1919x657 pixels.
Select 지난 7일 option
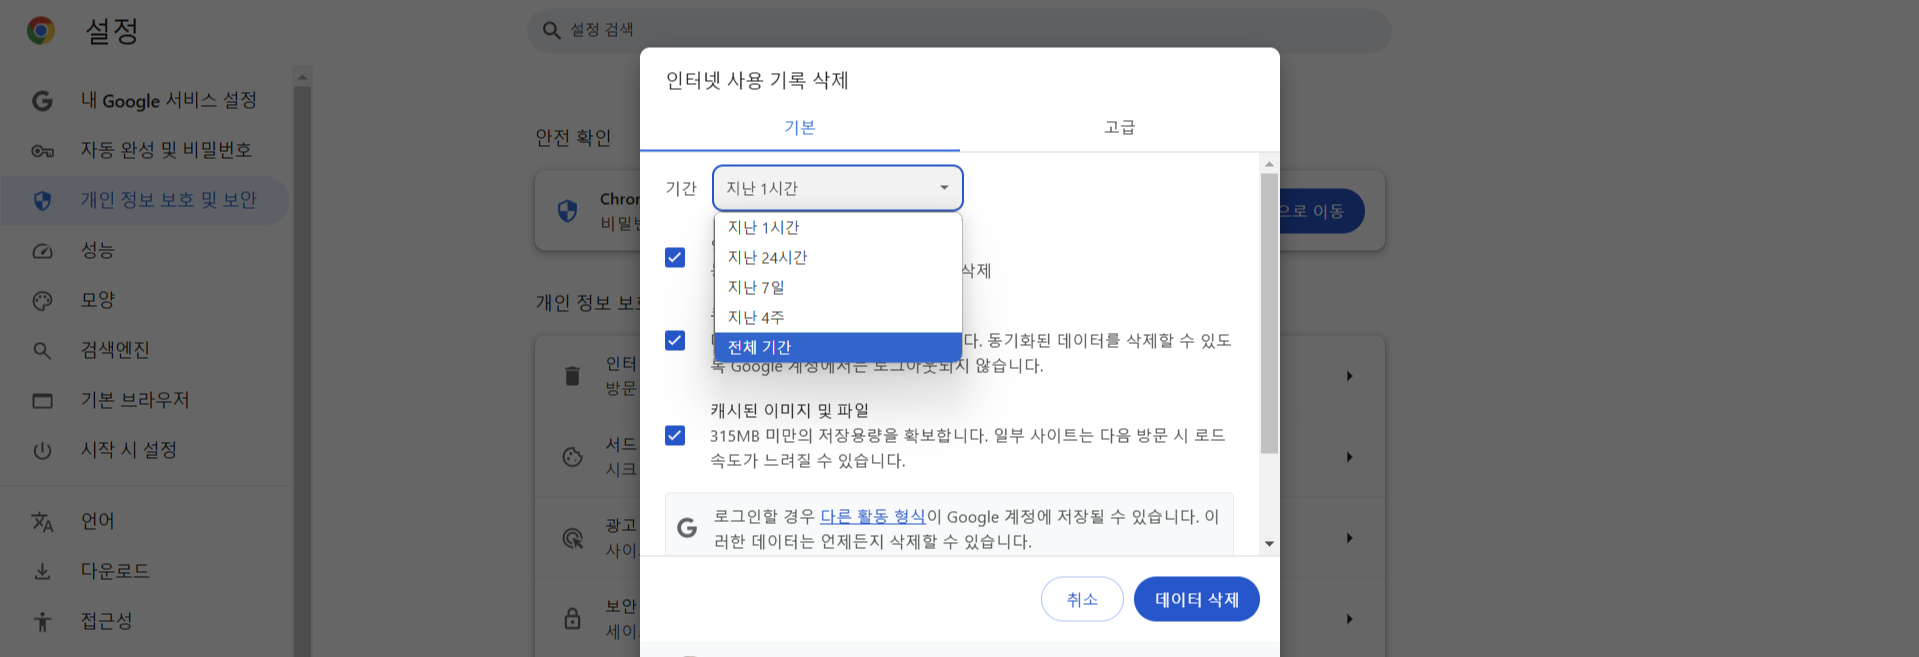[838, 288]
